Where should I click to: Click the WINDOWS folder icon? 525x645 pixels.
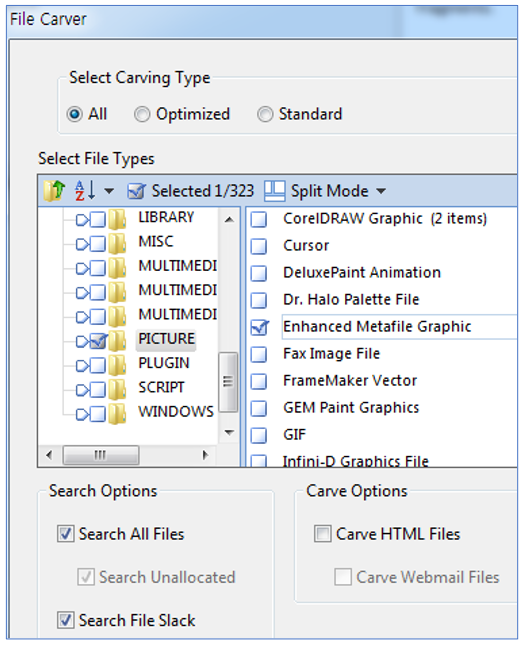coord(118,413)
